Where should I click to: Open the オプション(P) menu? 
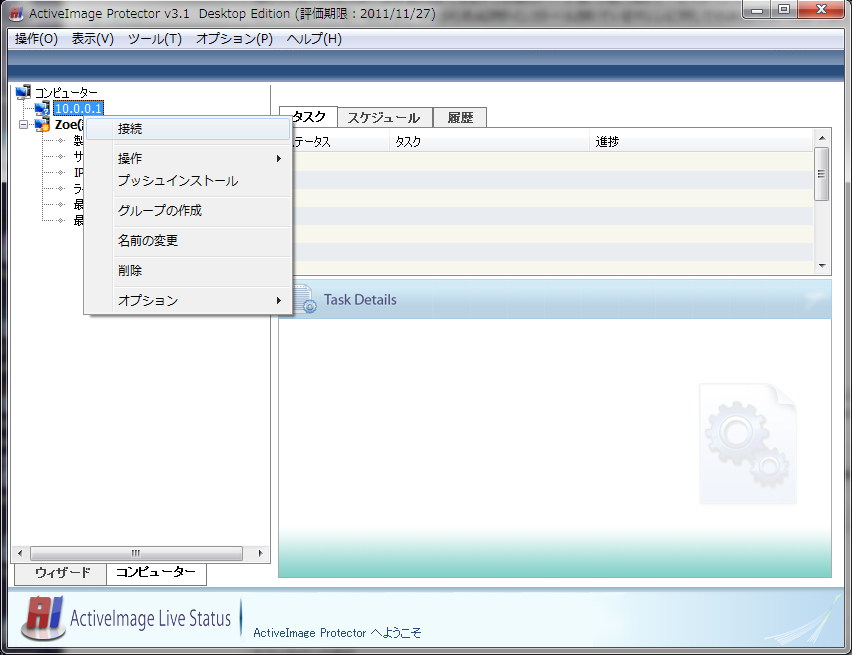[x=234, y=39]
